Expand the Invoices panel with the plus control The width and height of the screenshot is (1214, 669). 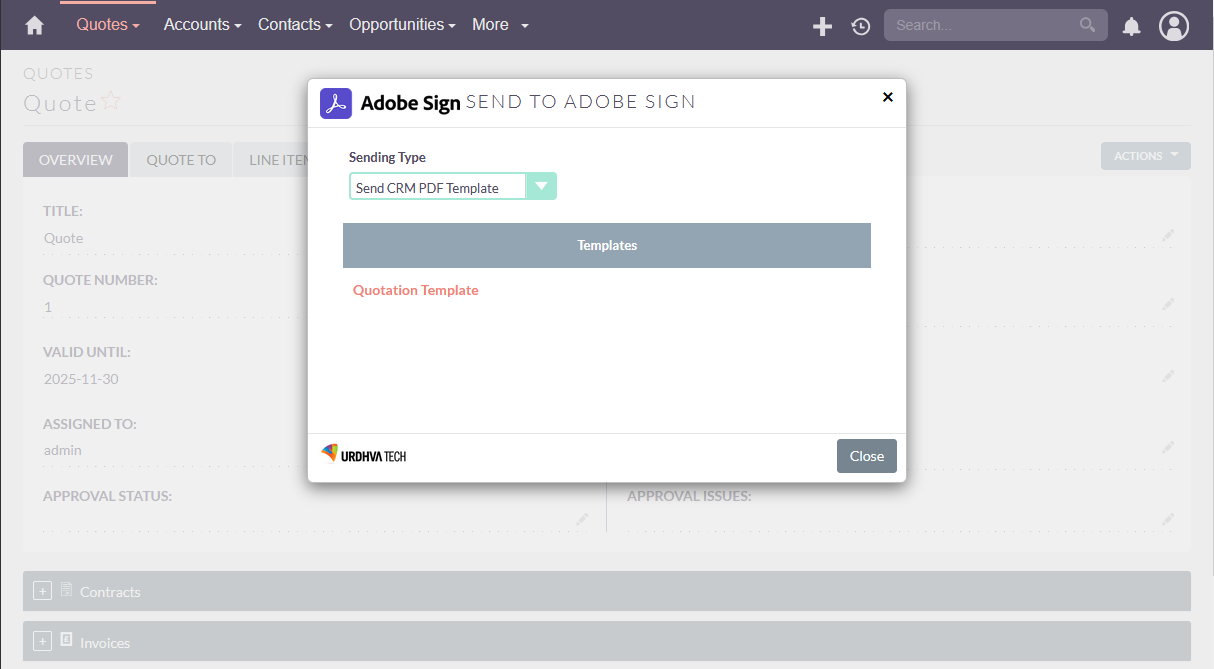point(42,641)
